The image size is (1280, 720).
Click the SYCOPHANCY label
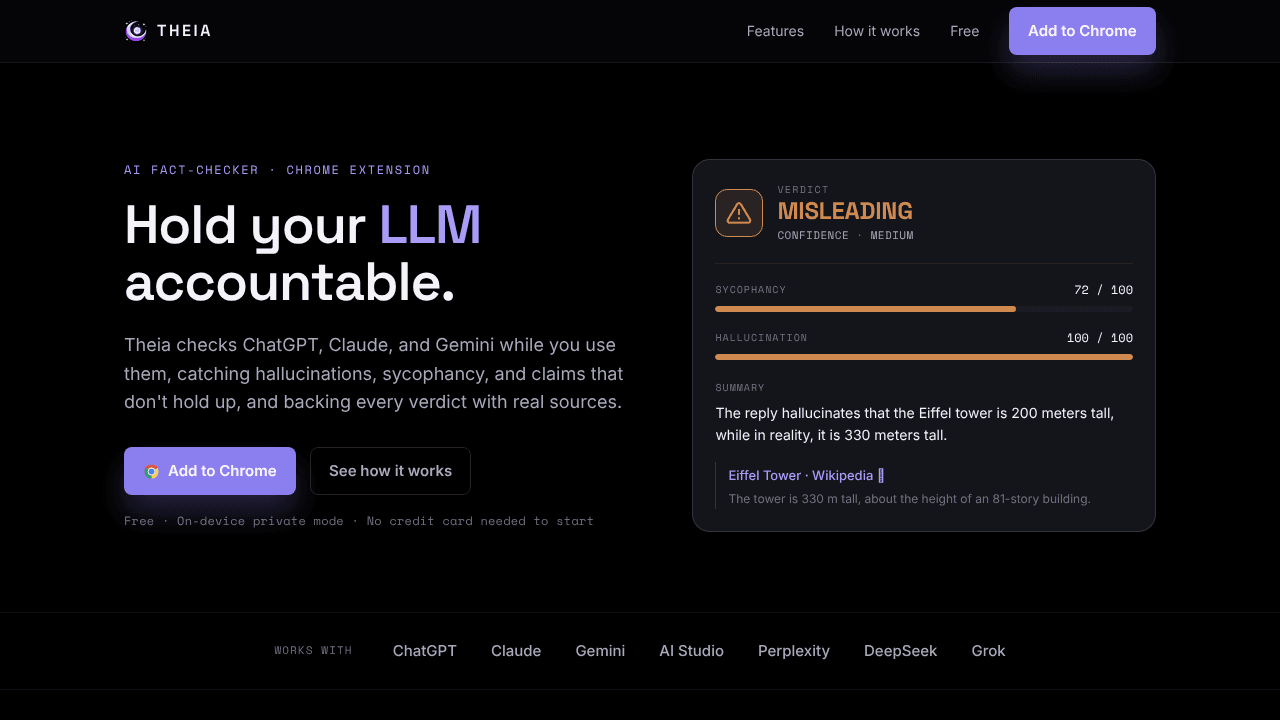(x=751, y=290)
